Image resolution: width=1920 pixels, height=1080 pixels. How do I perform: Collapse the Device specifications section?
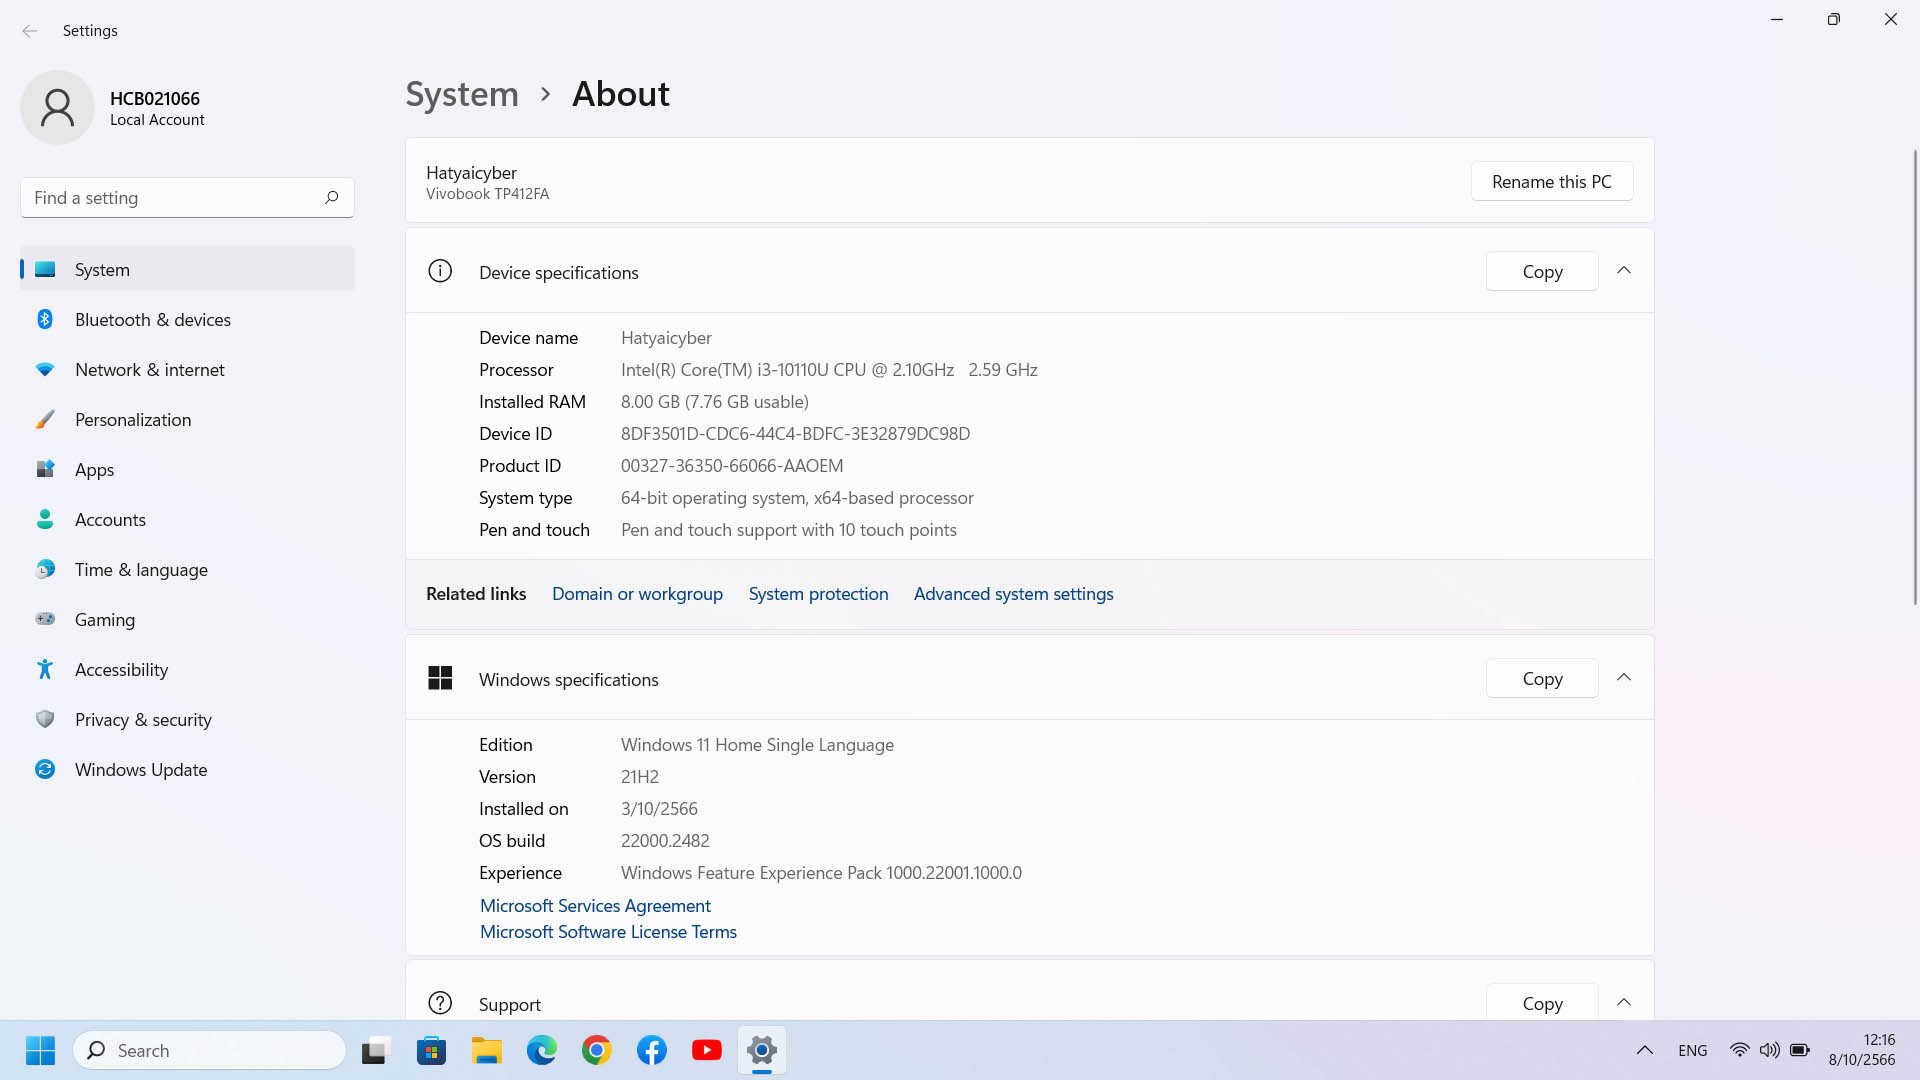point(1624,271)
